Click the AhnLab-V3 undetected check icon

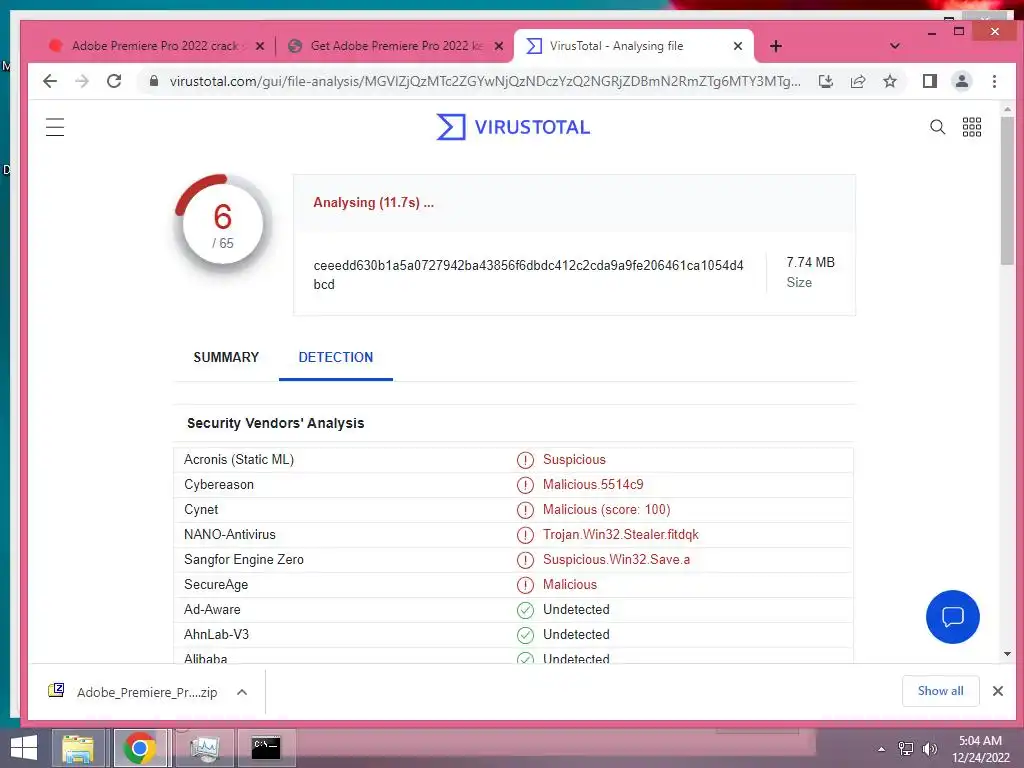[x=525, y=635]
